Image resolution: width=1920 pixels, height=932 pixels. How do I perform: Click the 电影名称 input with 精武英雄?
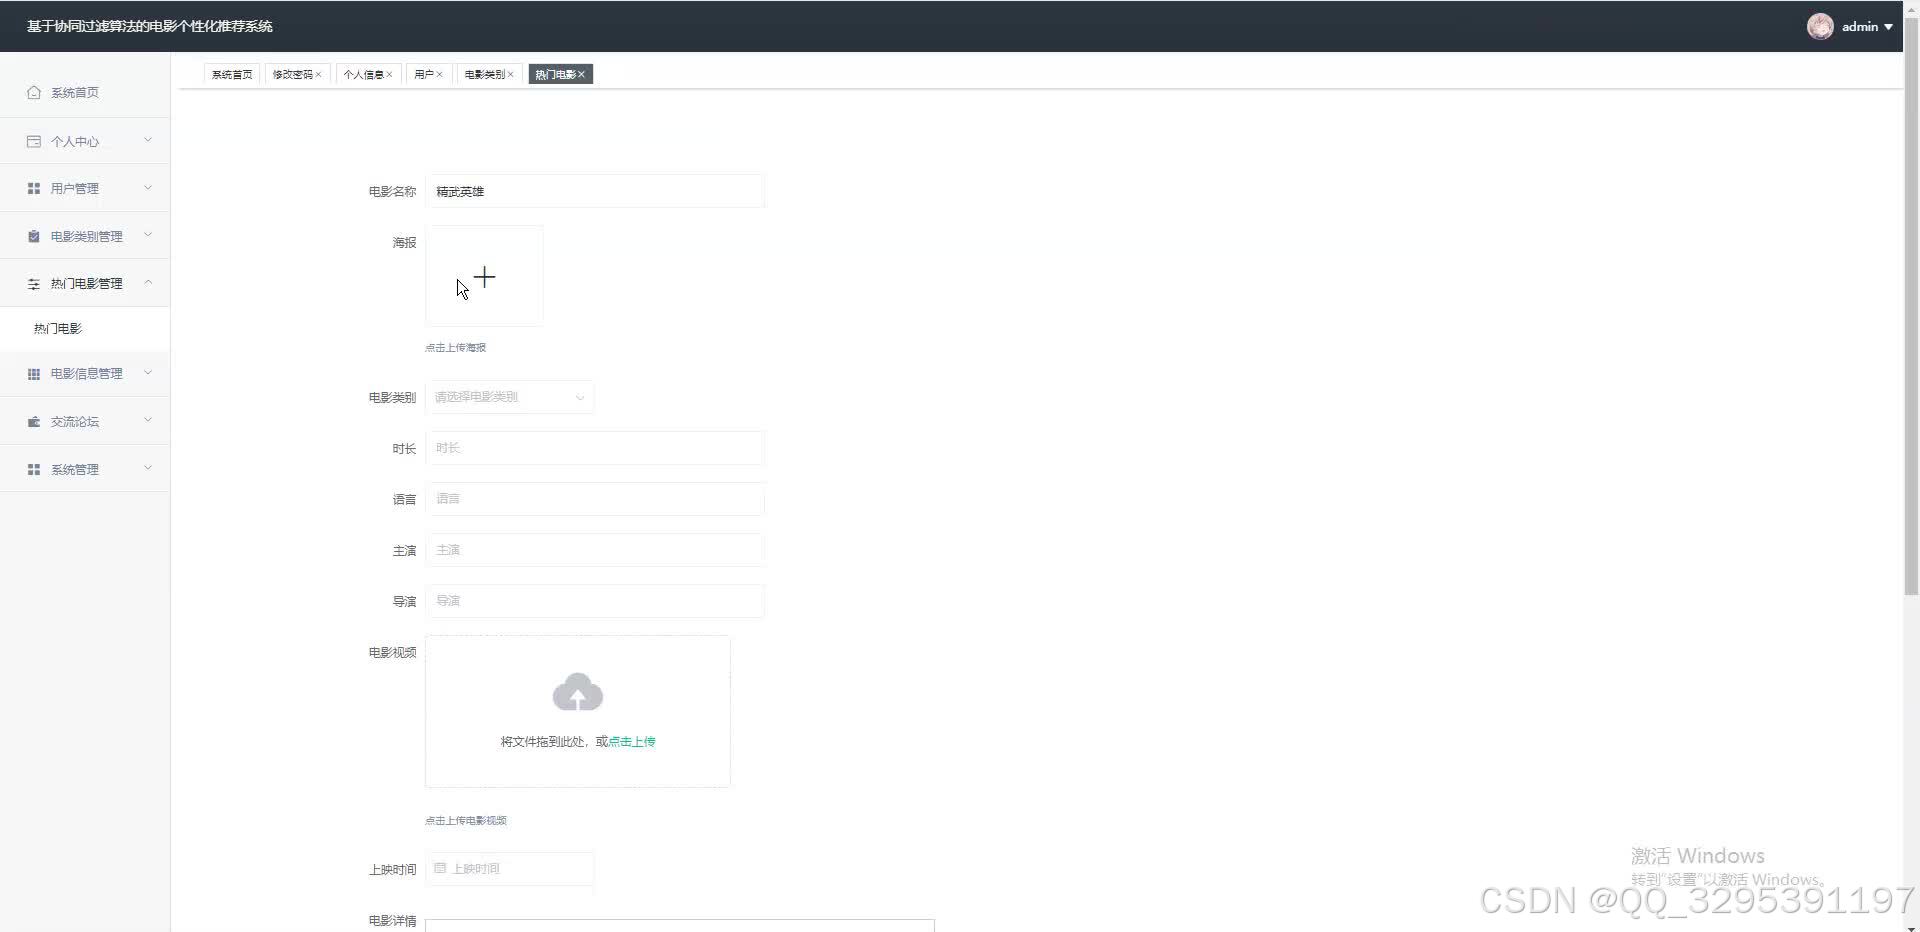tap(595, 191)
